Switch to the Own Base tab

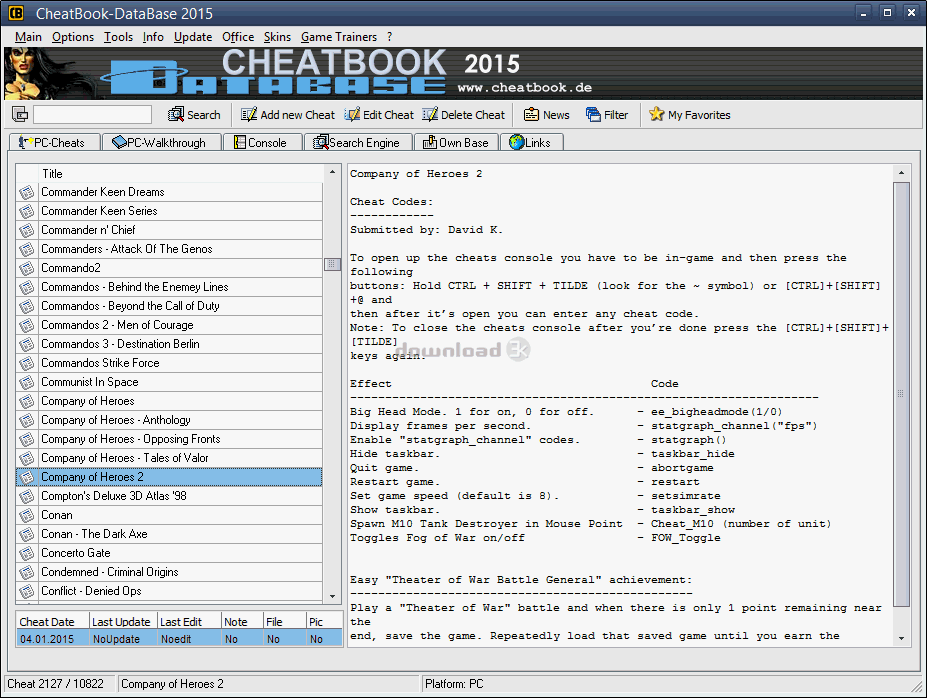coord(456,142)
